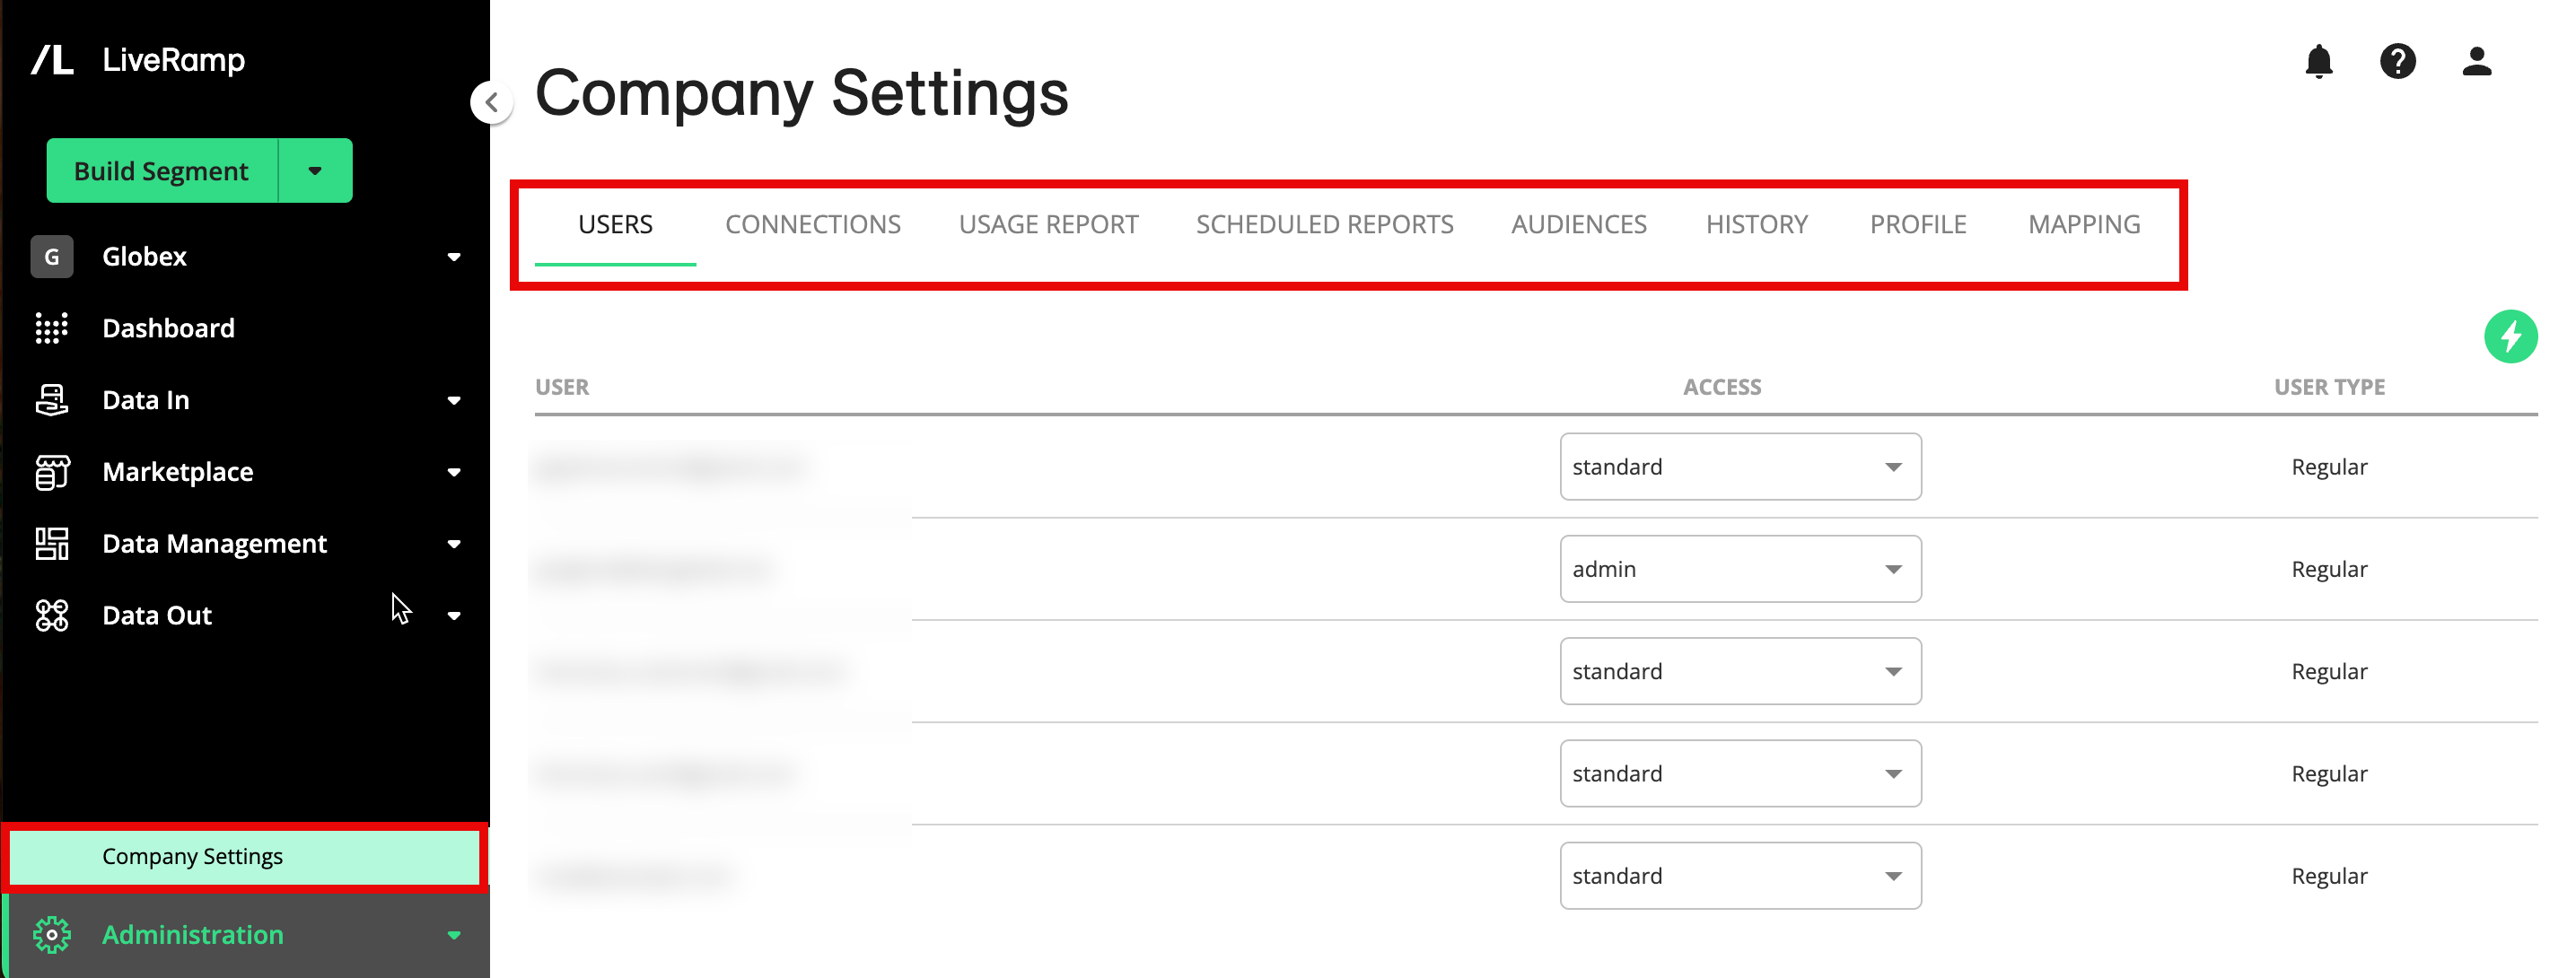Click the Data Management sidebar icon
2576x978 pixels.
(x=51, y=543)
